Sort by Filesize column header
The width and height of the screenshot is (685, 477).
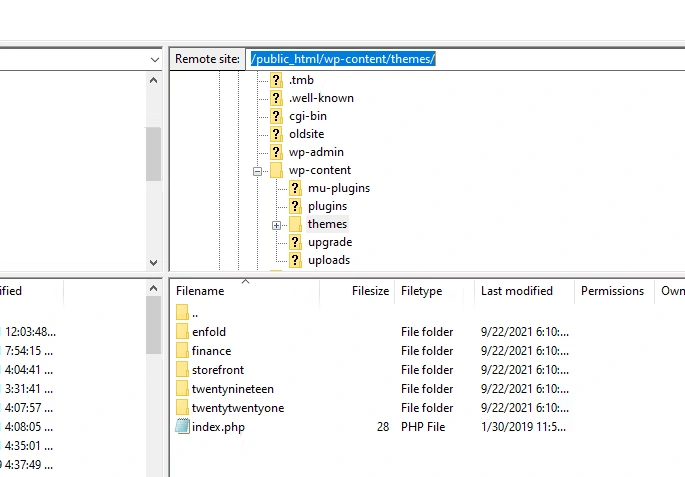click(x=370, y=291)
